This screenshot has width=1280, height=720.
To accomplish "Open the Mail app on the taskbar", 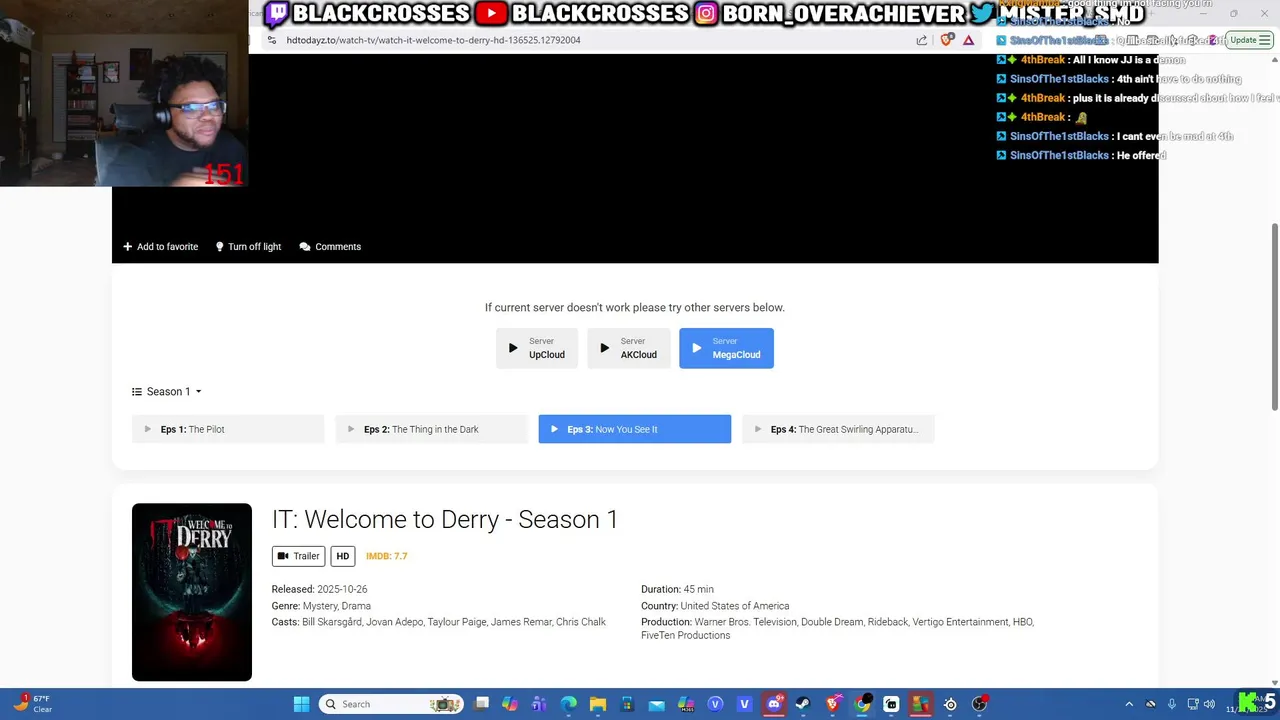I will click(656, 704).
